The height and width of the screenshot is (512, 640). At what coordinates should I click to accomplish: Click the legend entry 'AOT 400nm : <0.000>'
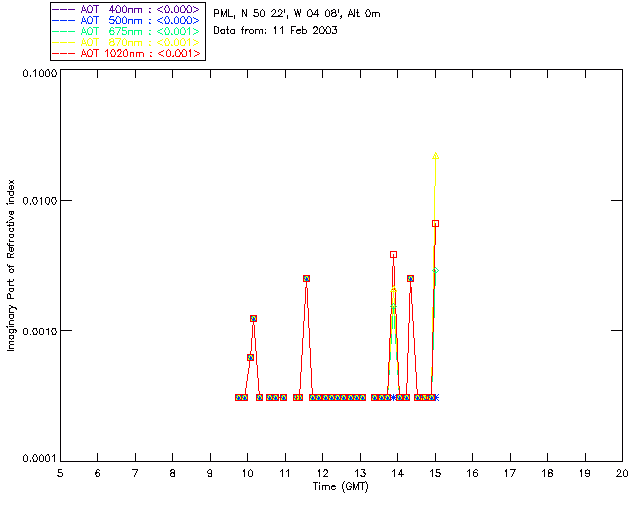128,9
